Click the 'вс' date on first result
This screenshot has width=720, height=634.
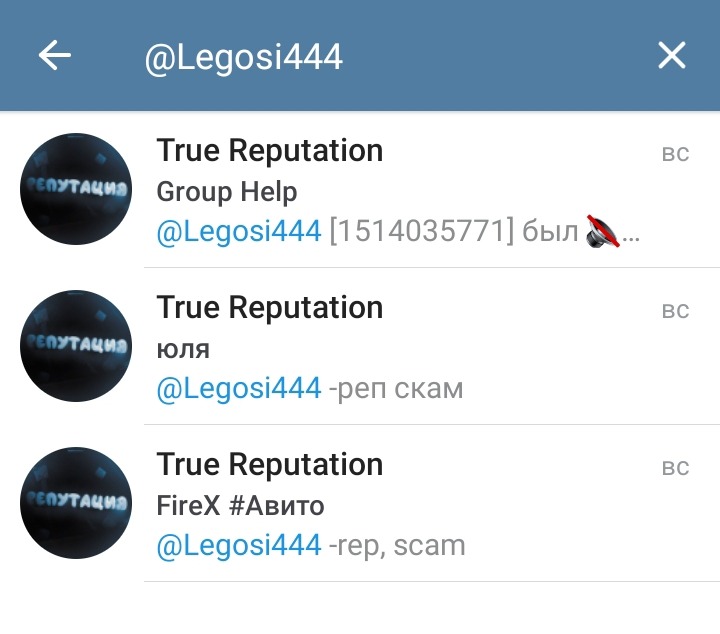click(675, 154)
